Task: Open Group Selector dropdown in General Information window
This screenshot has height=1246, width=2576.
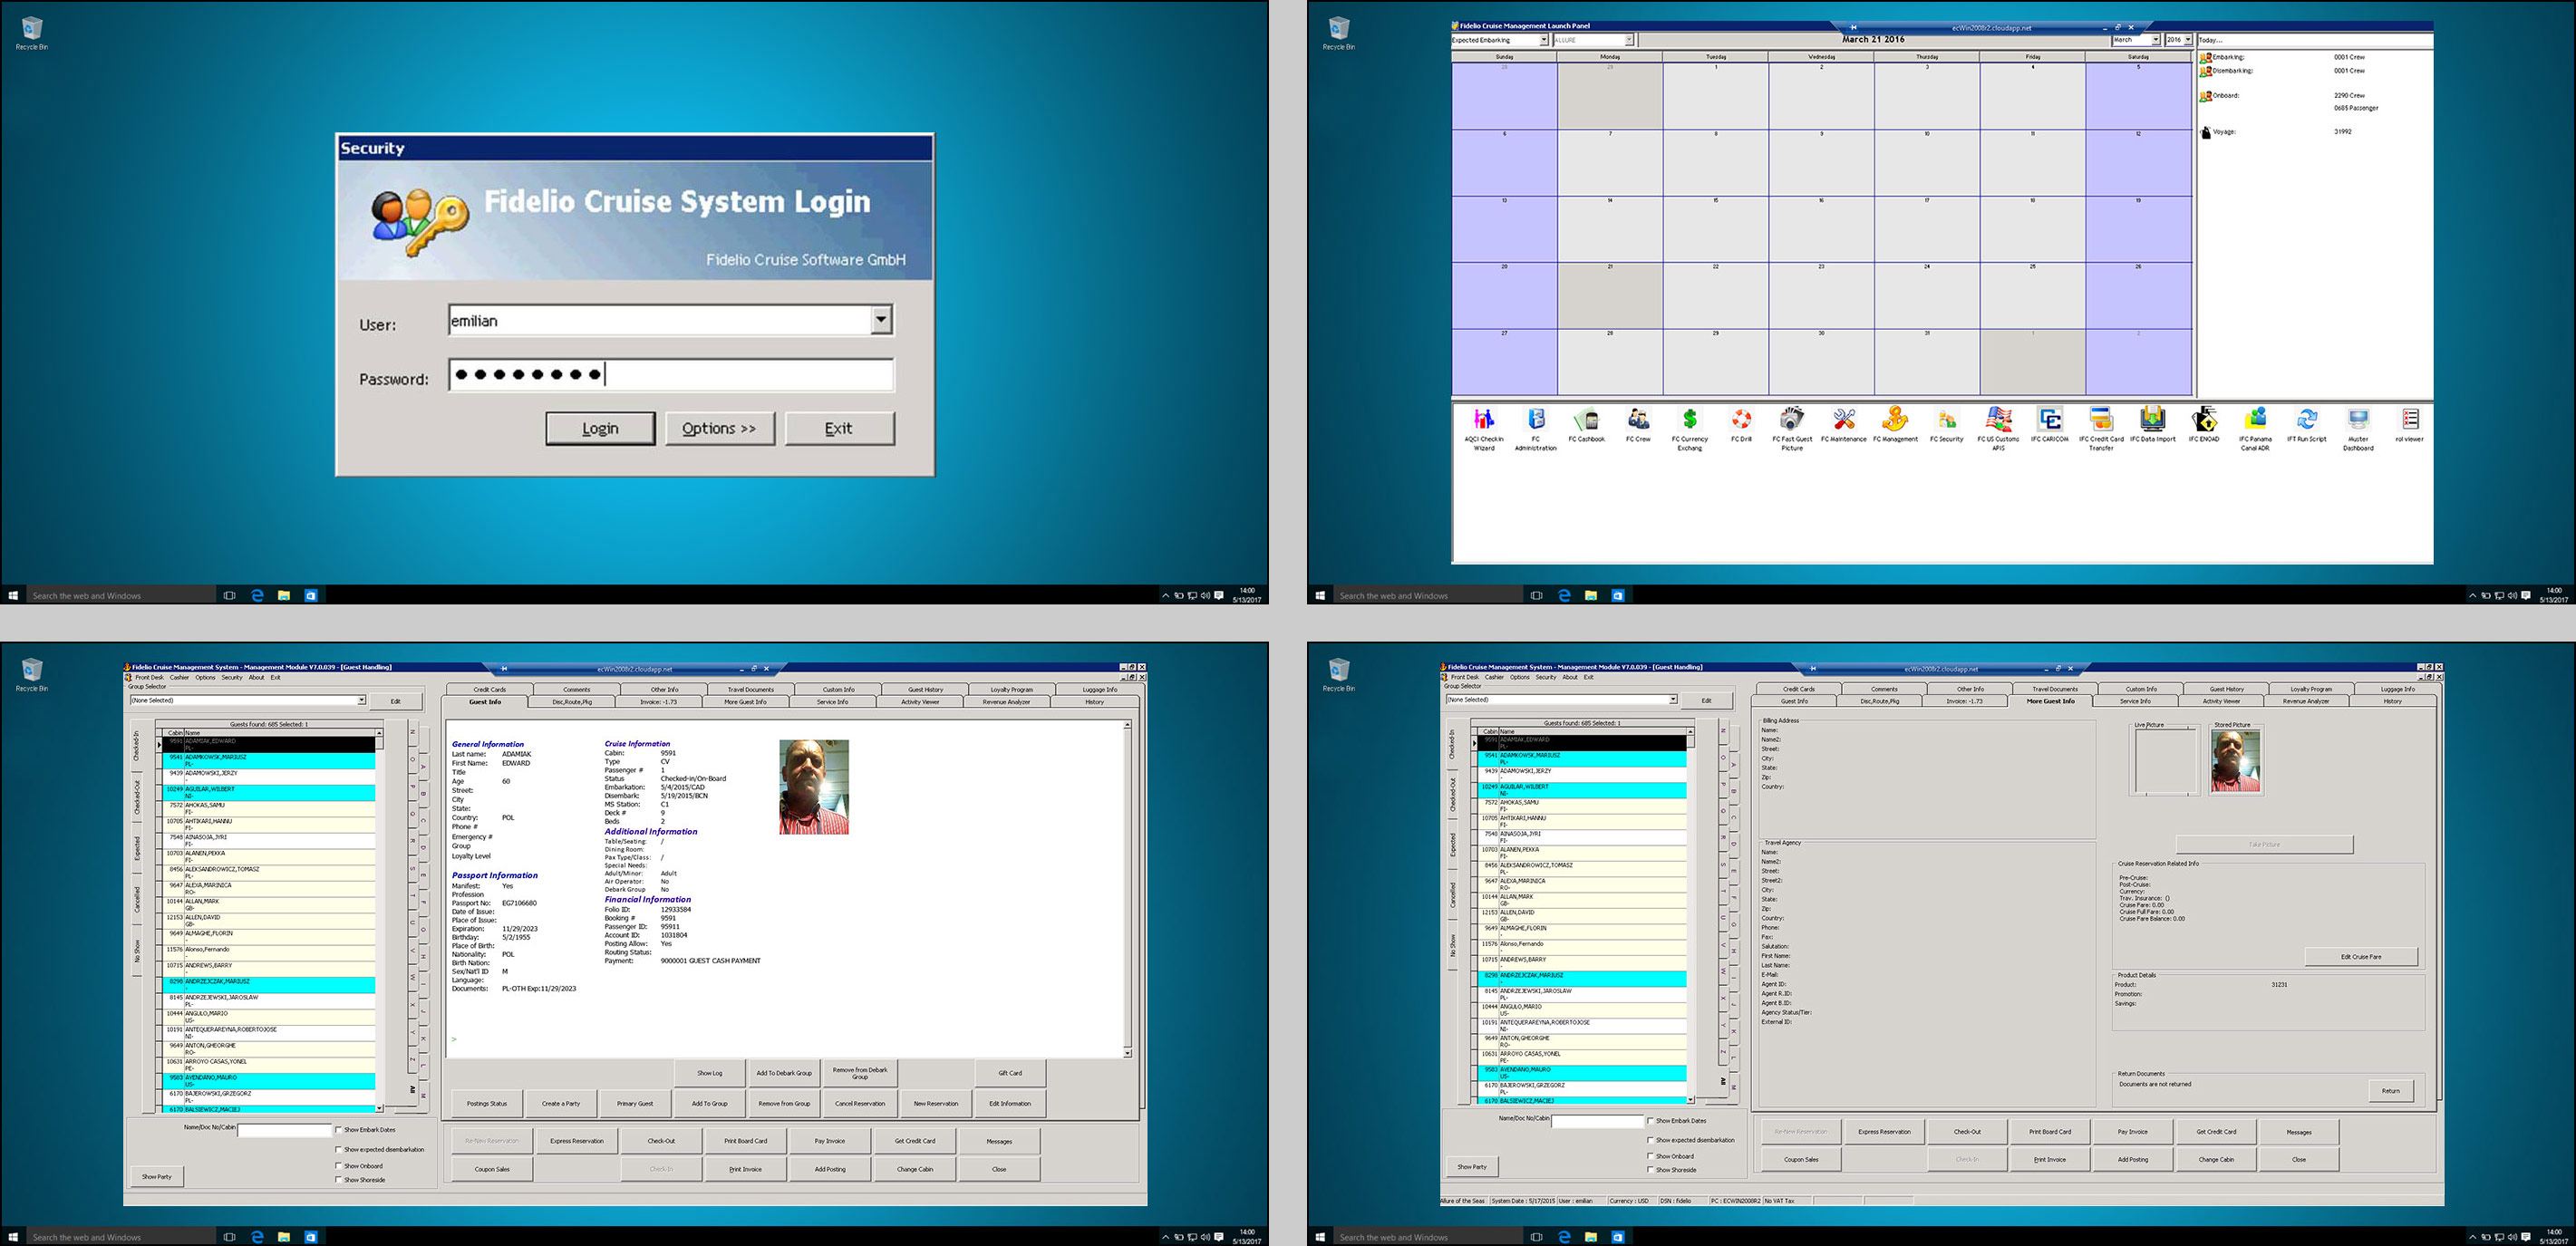Action: click(x=361, y=700)
